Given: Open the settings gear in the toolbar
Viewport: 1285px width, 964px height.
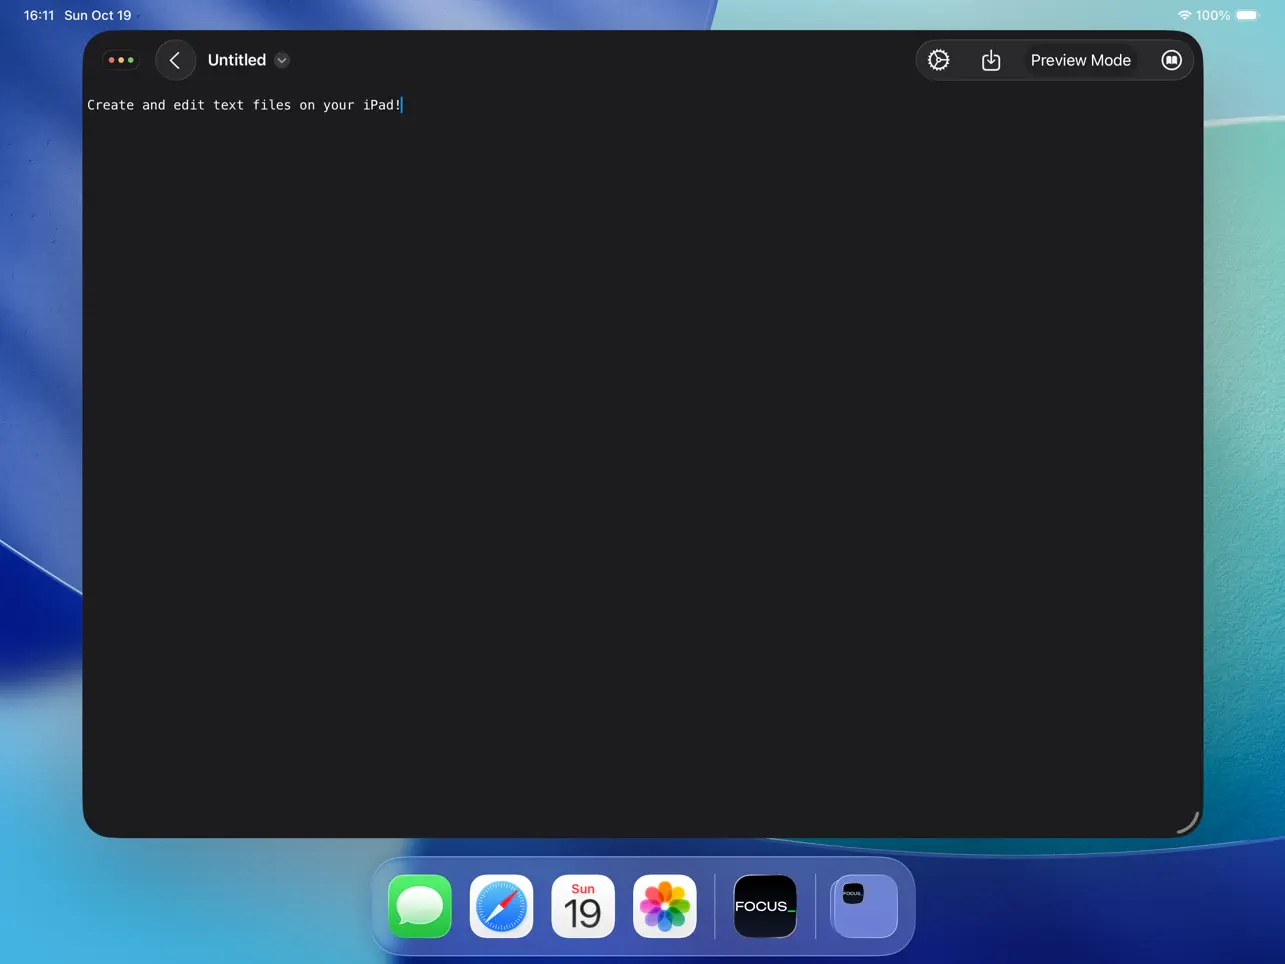Looking at the screenshot, I should 938,59.
